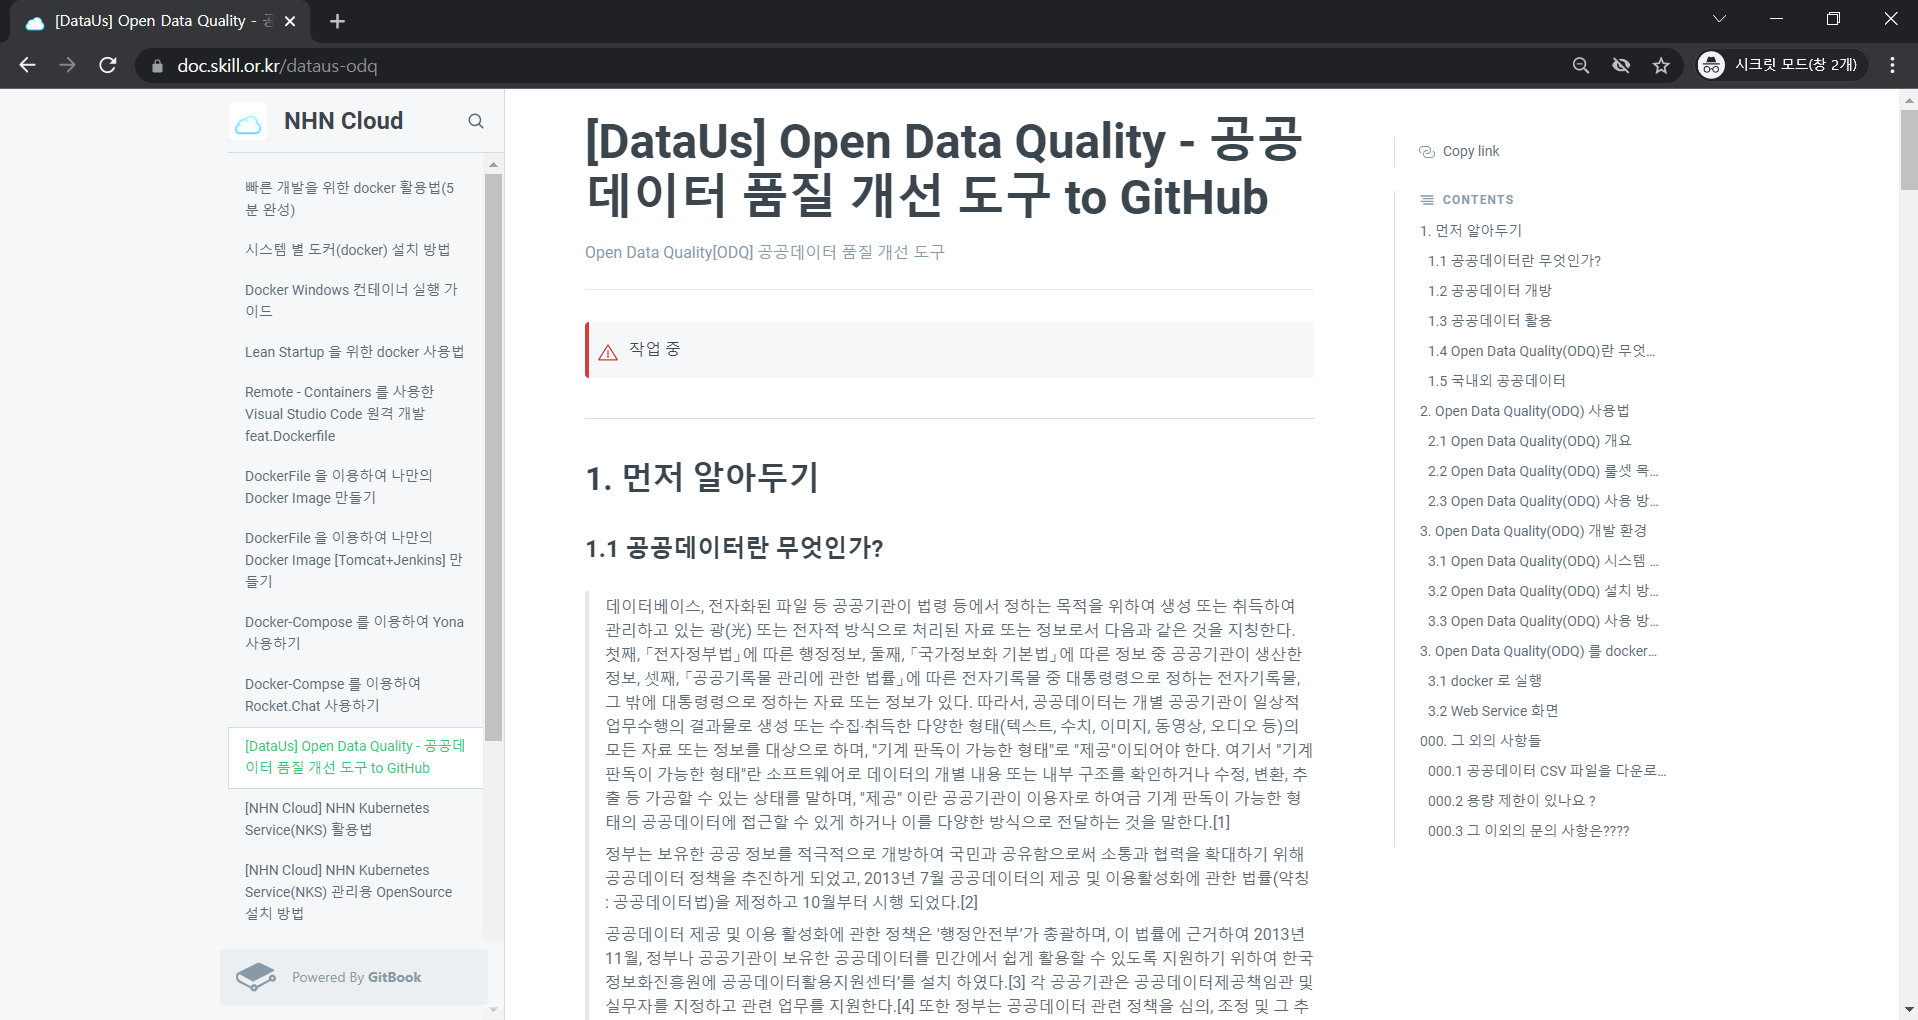Open the tab search dropdown arrow
1918x1020 pixels.
1719,19
